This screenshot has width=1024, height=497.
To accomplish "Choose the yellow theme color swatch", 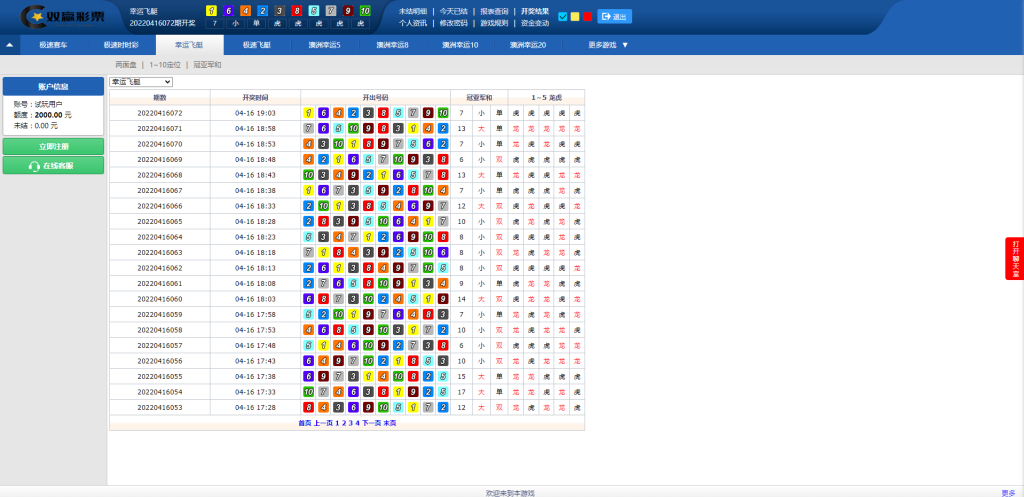I will (575, 17).
